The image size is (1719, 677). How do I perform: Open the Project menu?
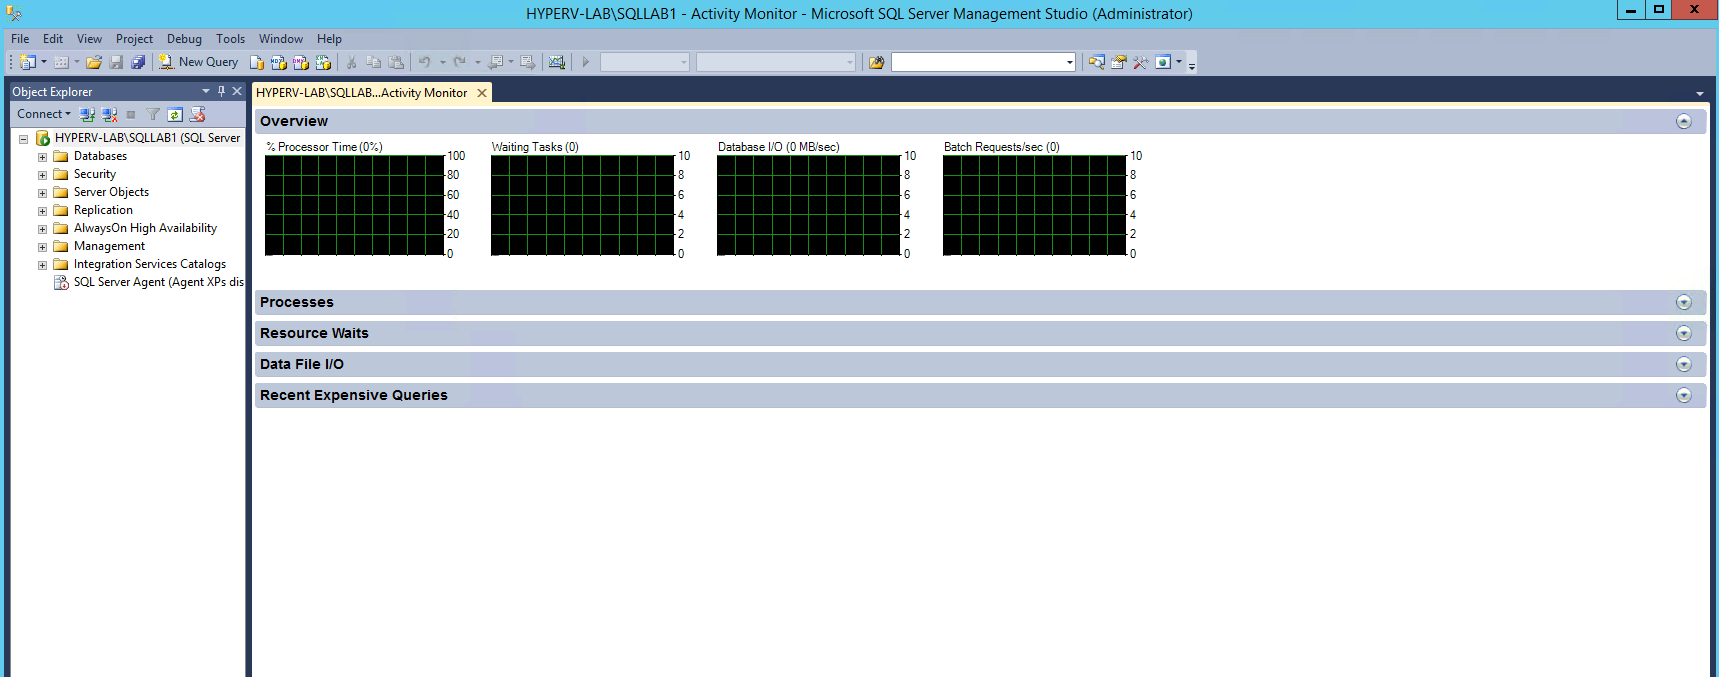click(x=134, y=39)
